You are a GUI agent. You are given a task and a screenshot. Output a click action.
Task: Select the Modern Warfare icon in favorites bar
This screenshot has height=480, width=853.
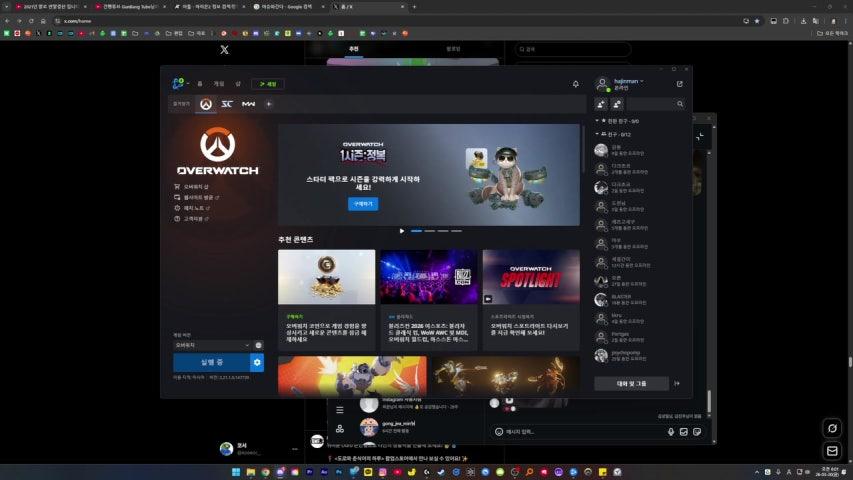(248, 104)
